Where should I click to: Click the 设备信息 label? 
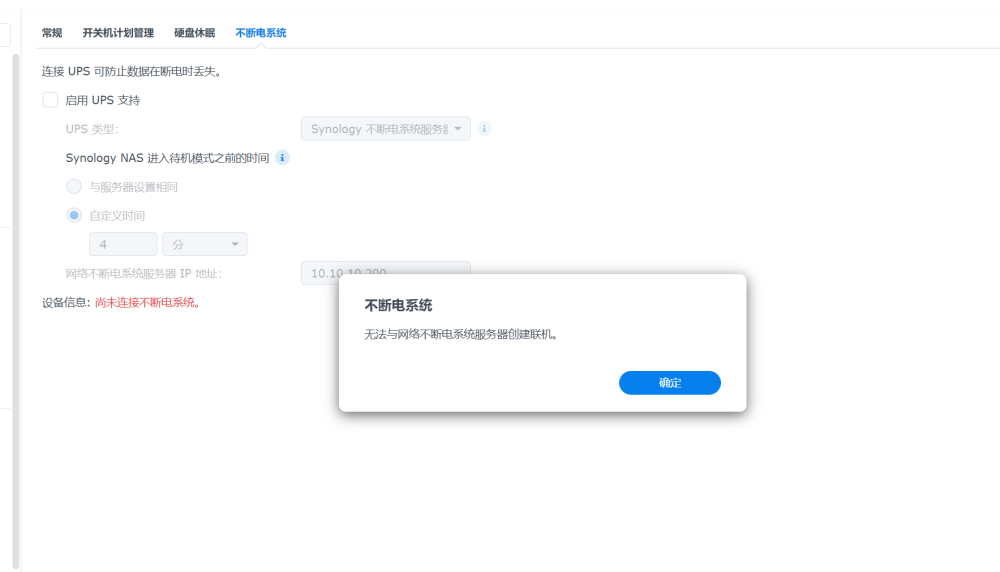point(66,302)
